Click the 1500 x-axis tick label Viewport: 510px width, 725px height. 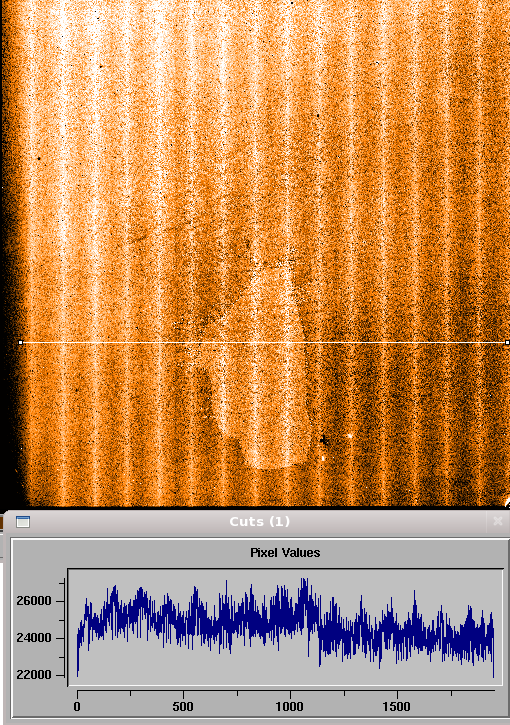[x=397, y=707]
